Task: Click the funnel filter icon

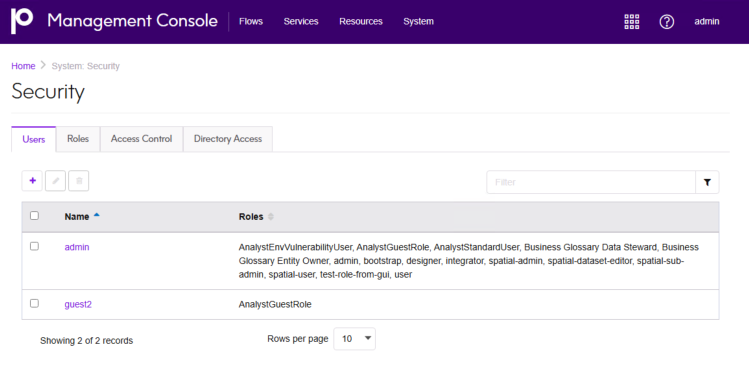Action: tap(707, 182)
